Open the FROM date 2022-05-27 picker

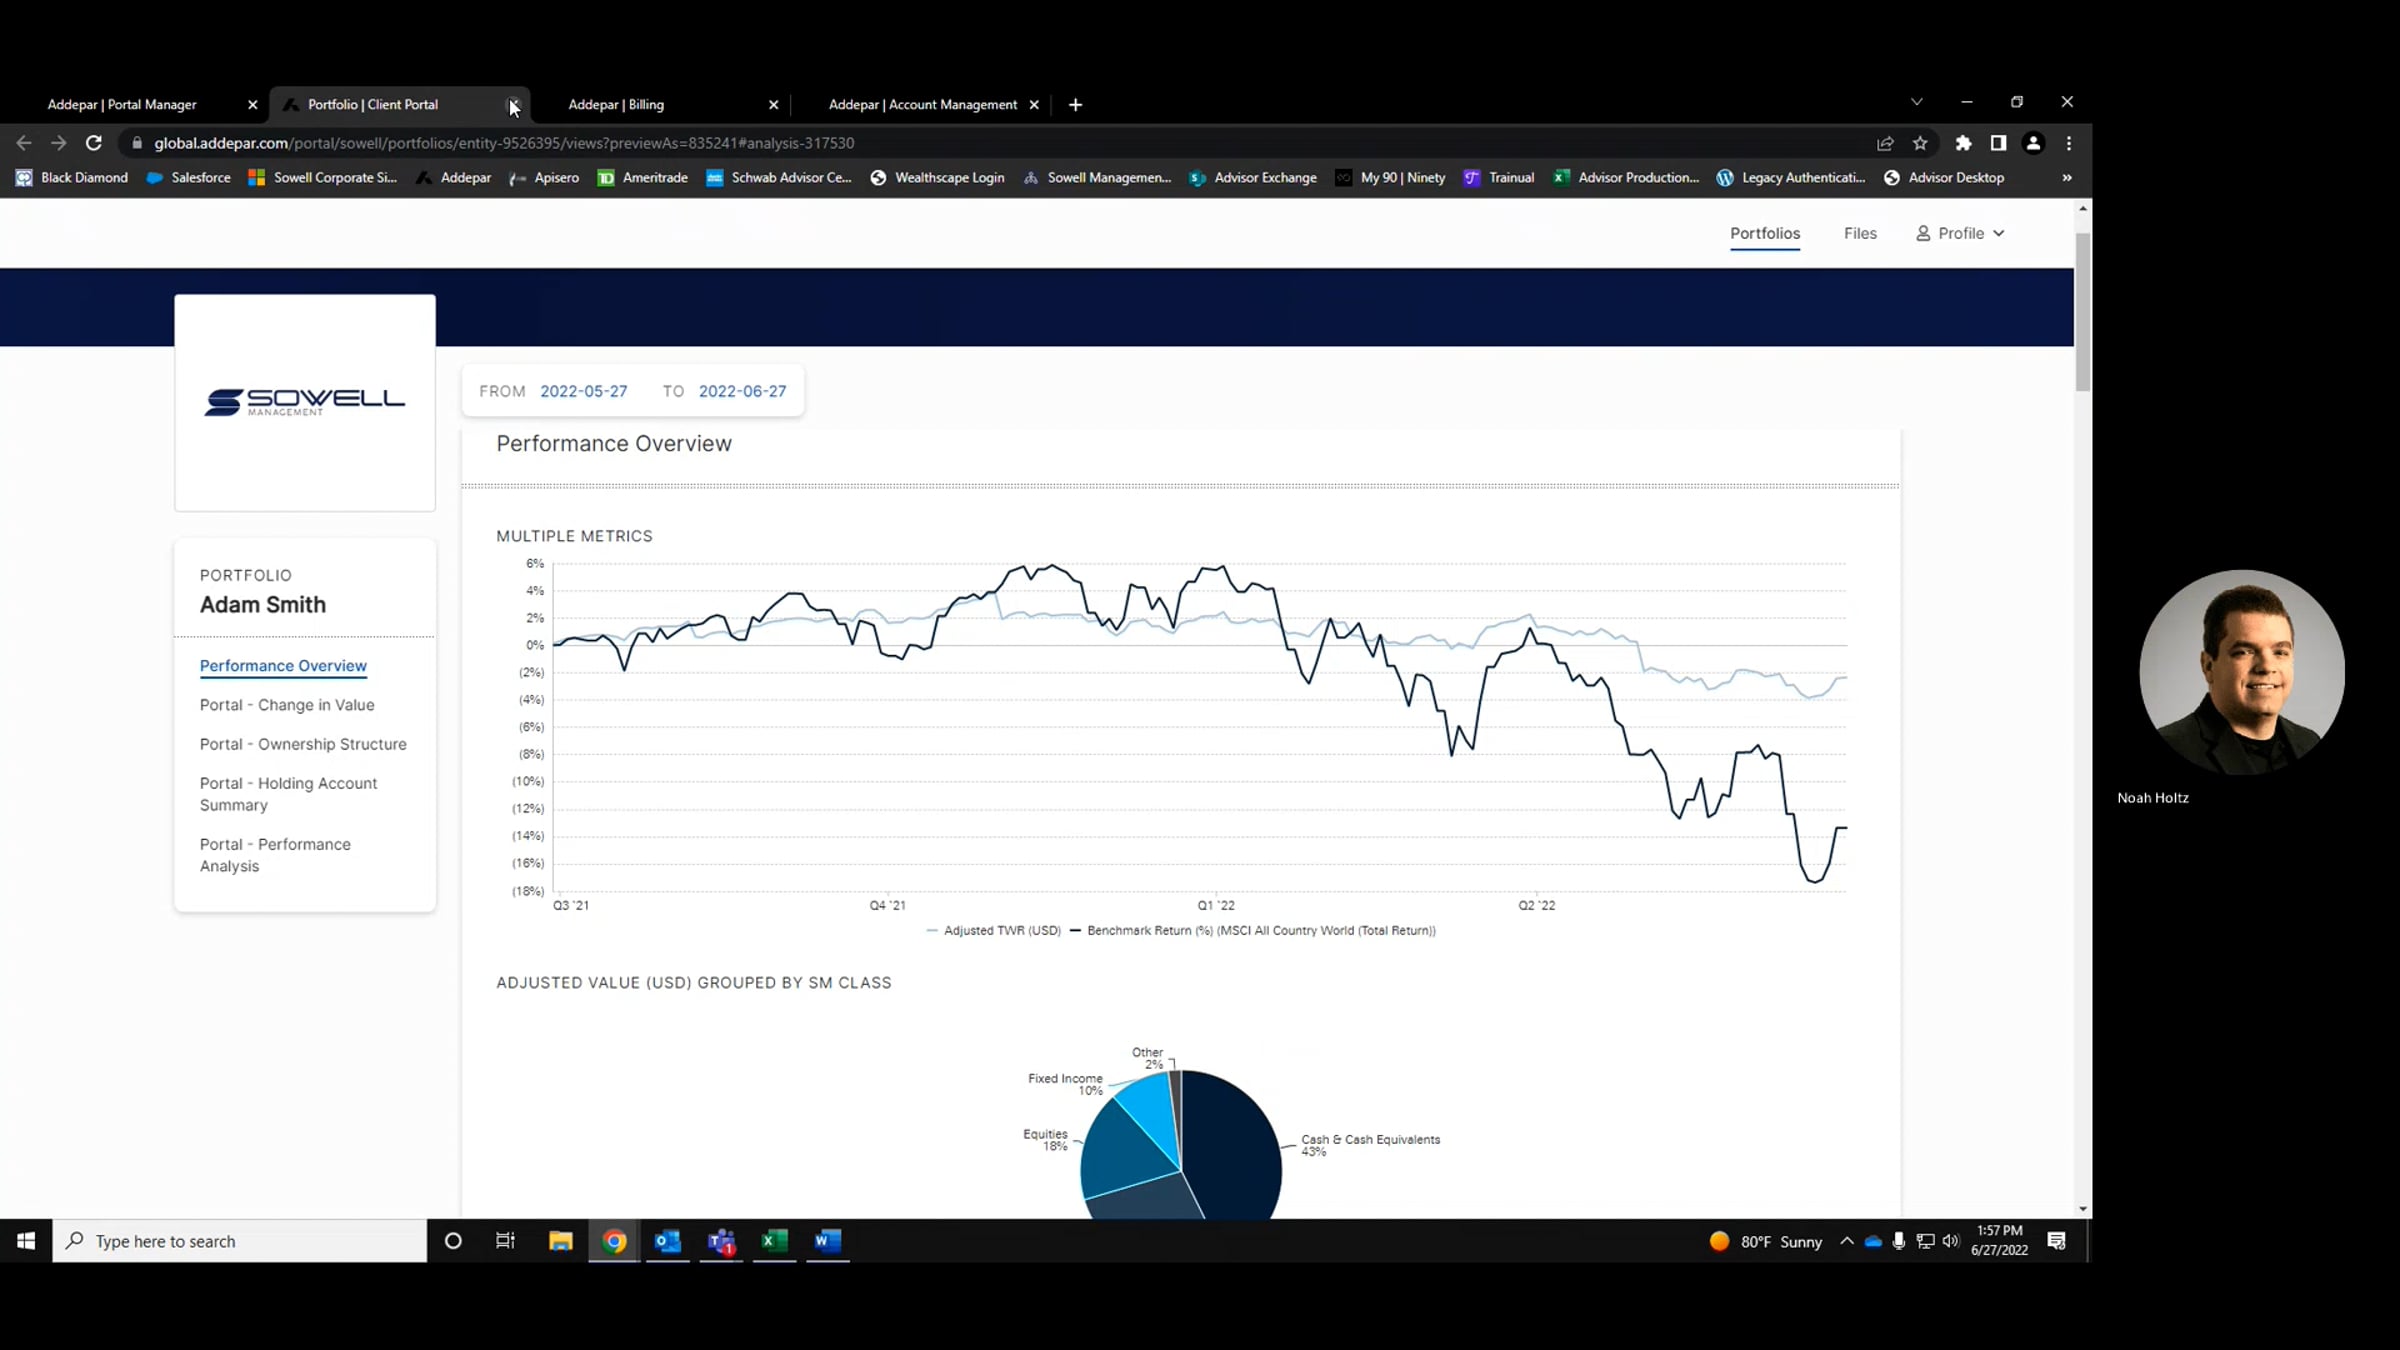[x=584, y=391]
